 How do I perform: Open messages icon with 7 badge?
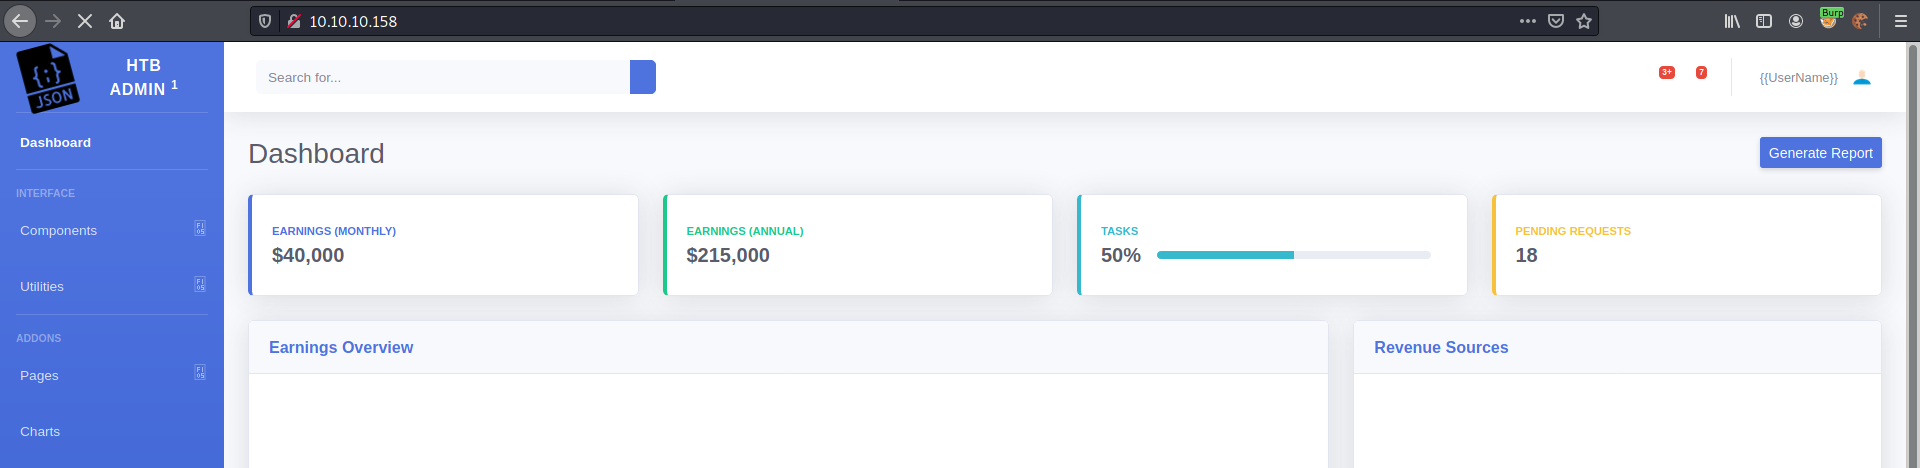coord(1701,73)
